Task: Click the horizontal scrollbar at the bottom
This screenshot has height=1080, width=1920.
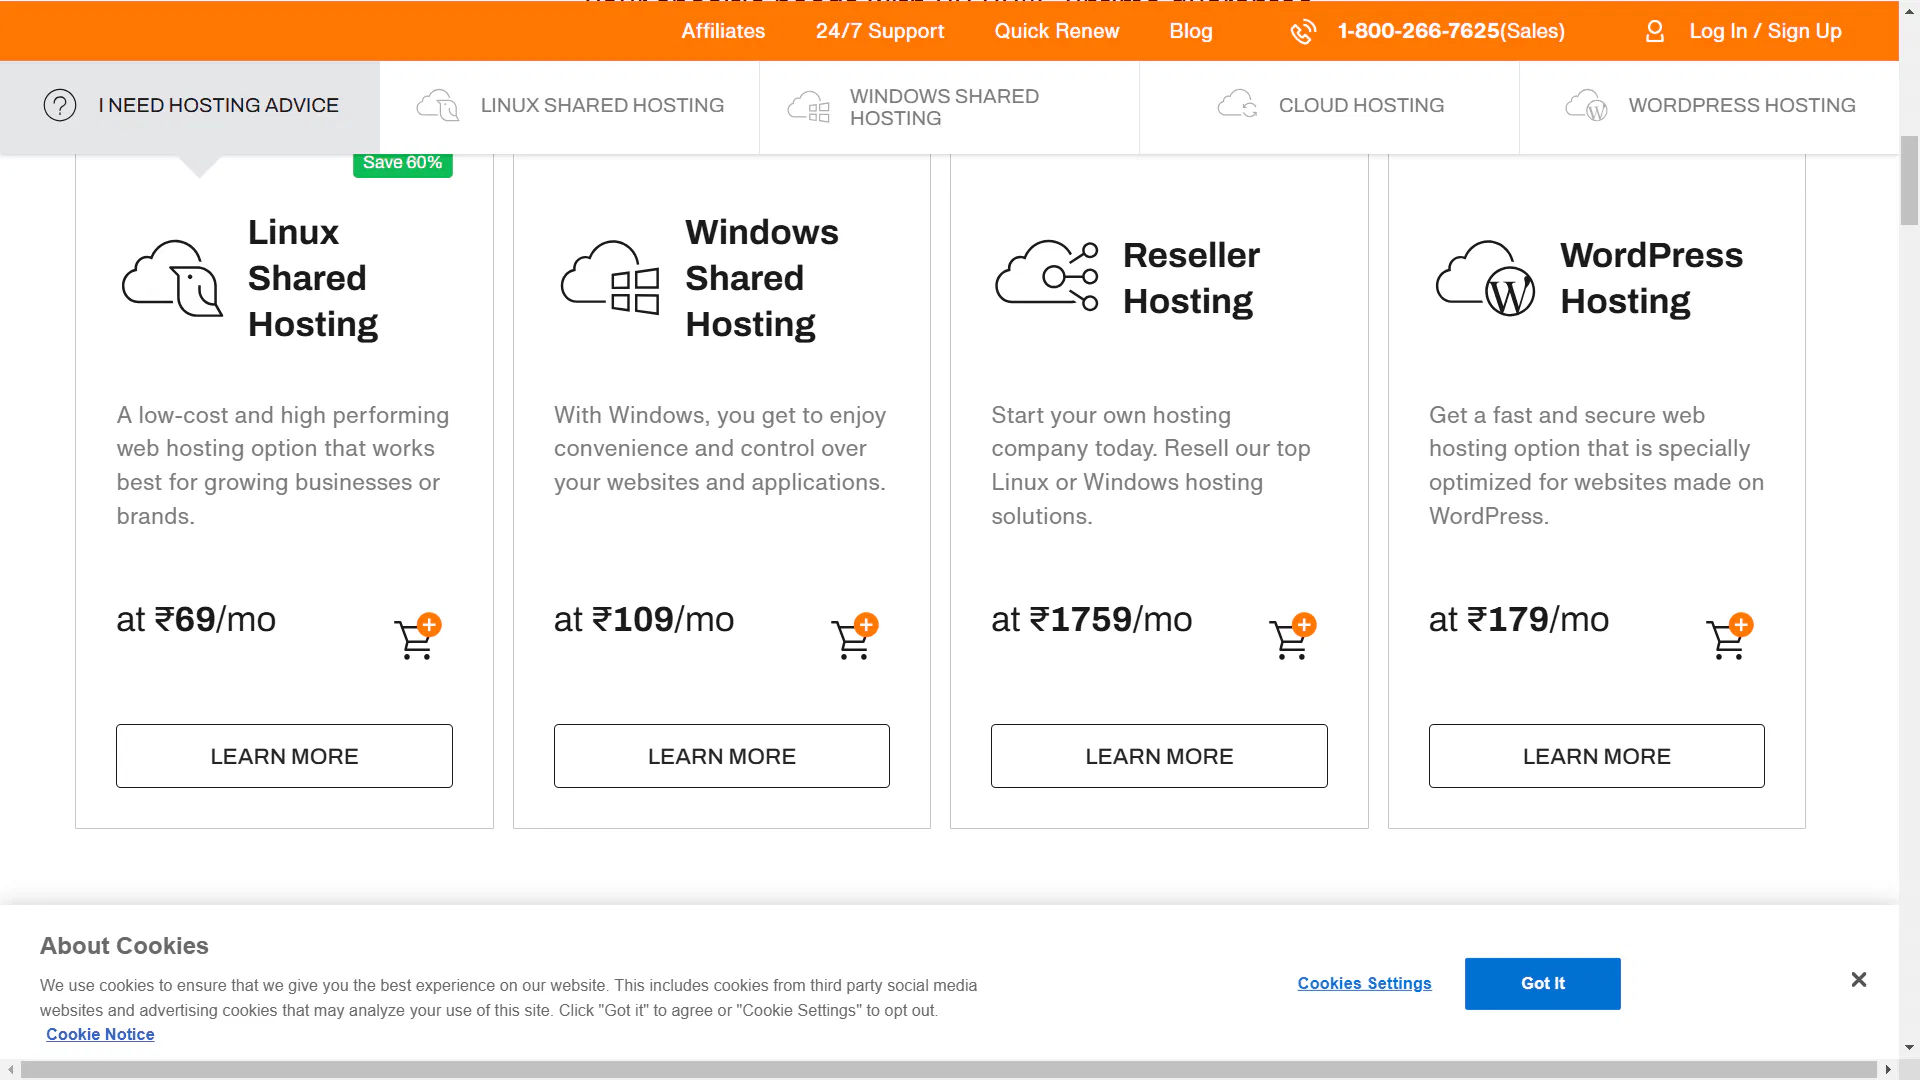Action: point(948,1070)
